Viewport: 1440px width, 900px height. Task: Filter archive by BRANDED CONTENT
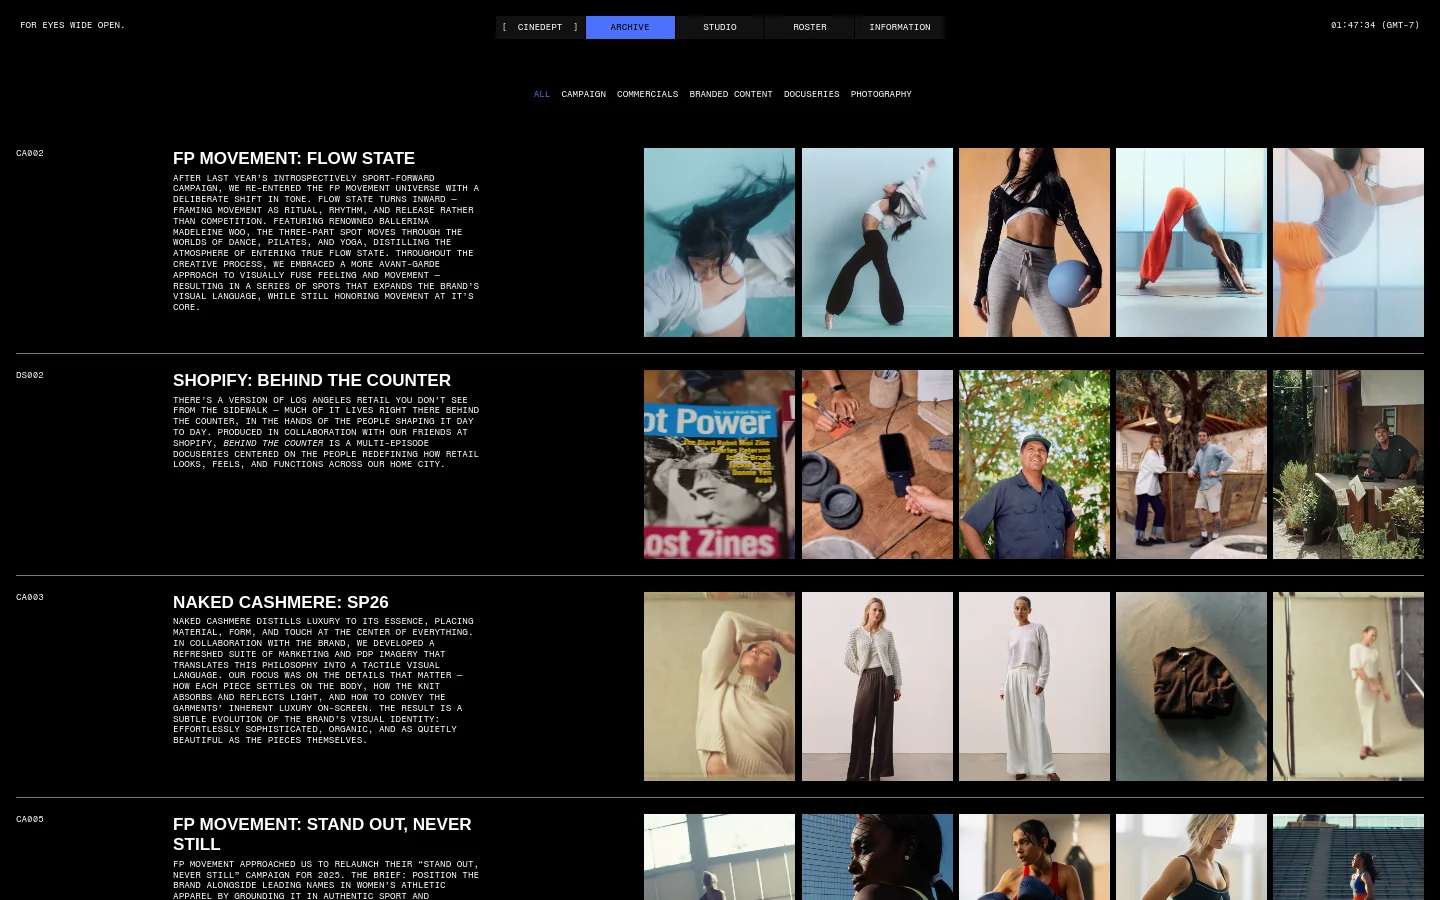click(731, 94)
